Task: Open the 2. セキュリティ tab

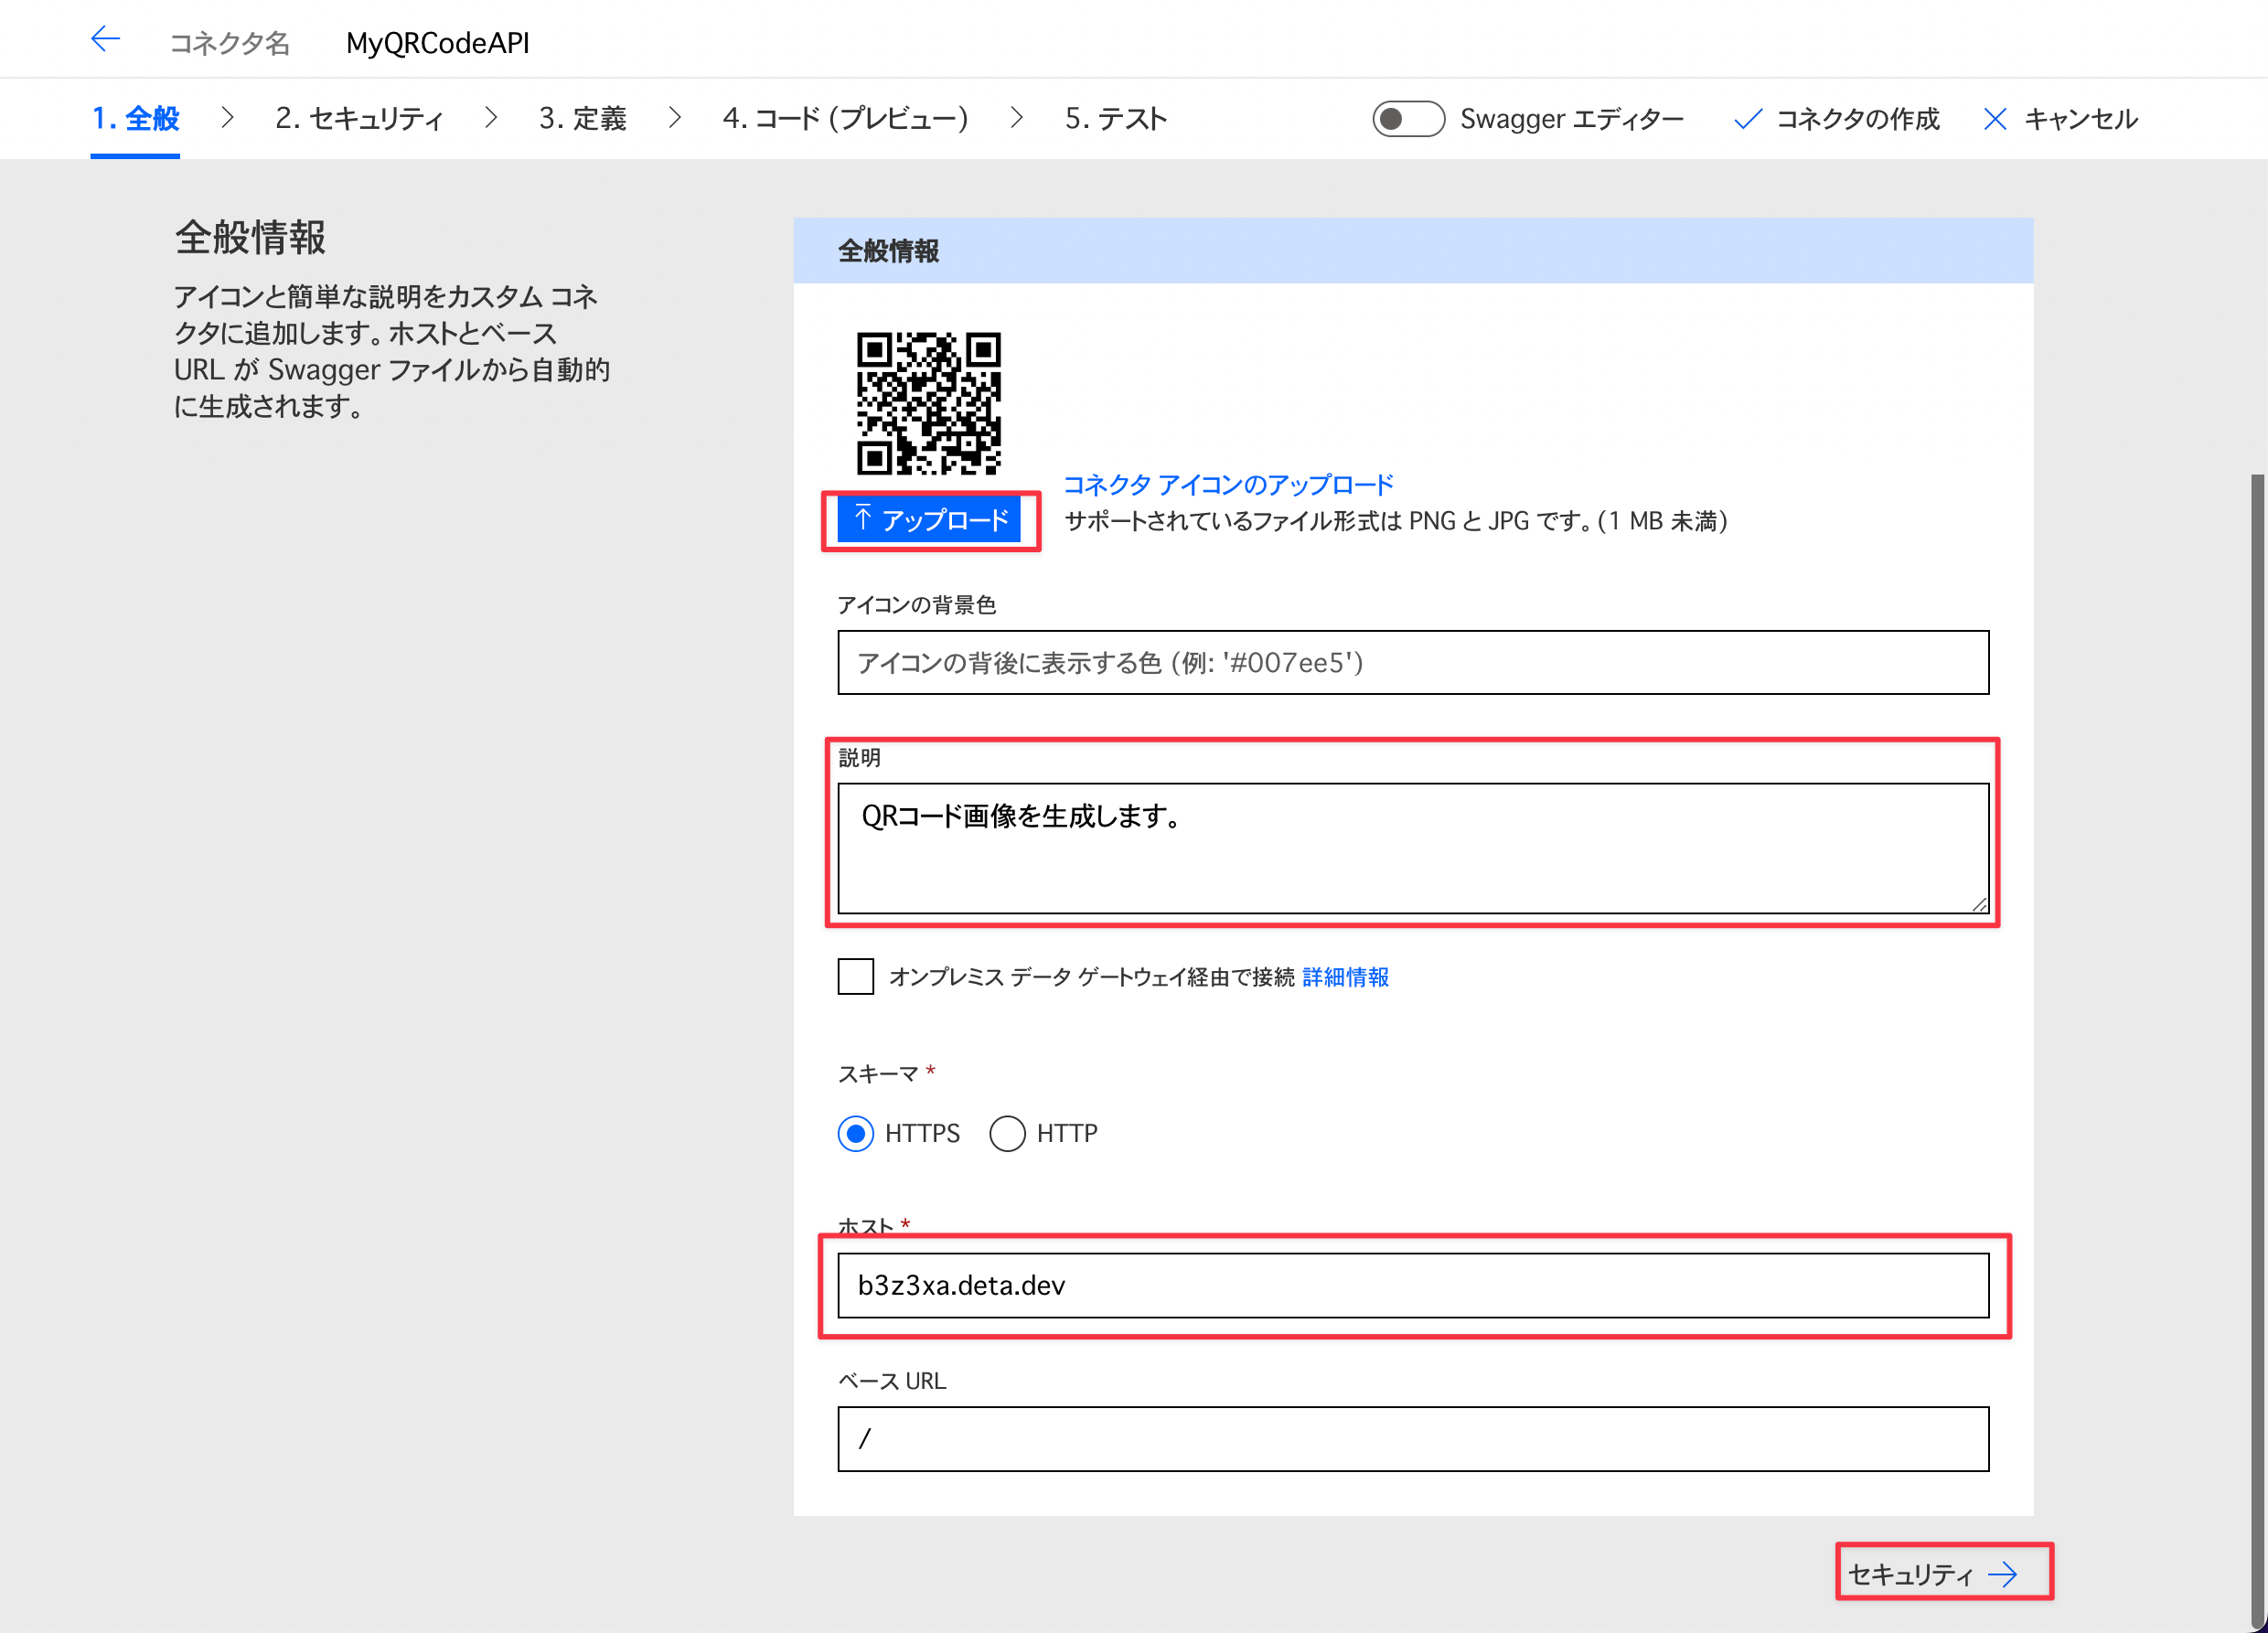Action: coord(359,119)
